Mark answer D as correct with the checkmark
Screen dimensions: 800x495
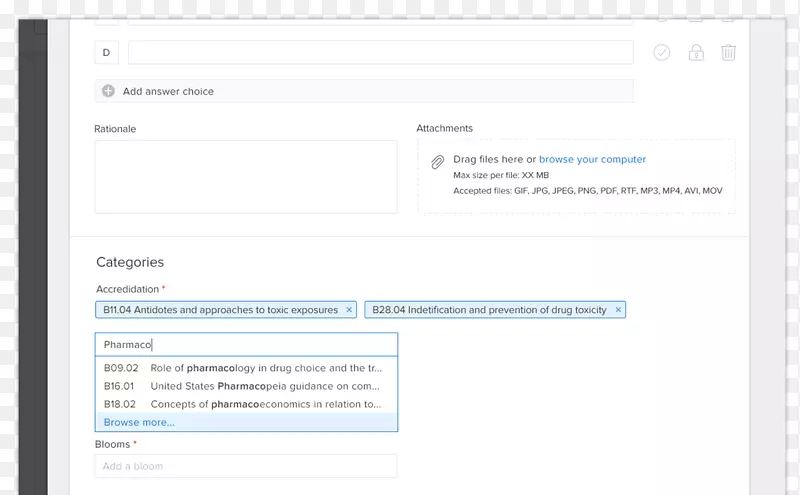click(x=661, y=53)
